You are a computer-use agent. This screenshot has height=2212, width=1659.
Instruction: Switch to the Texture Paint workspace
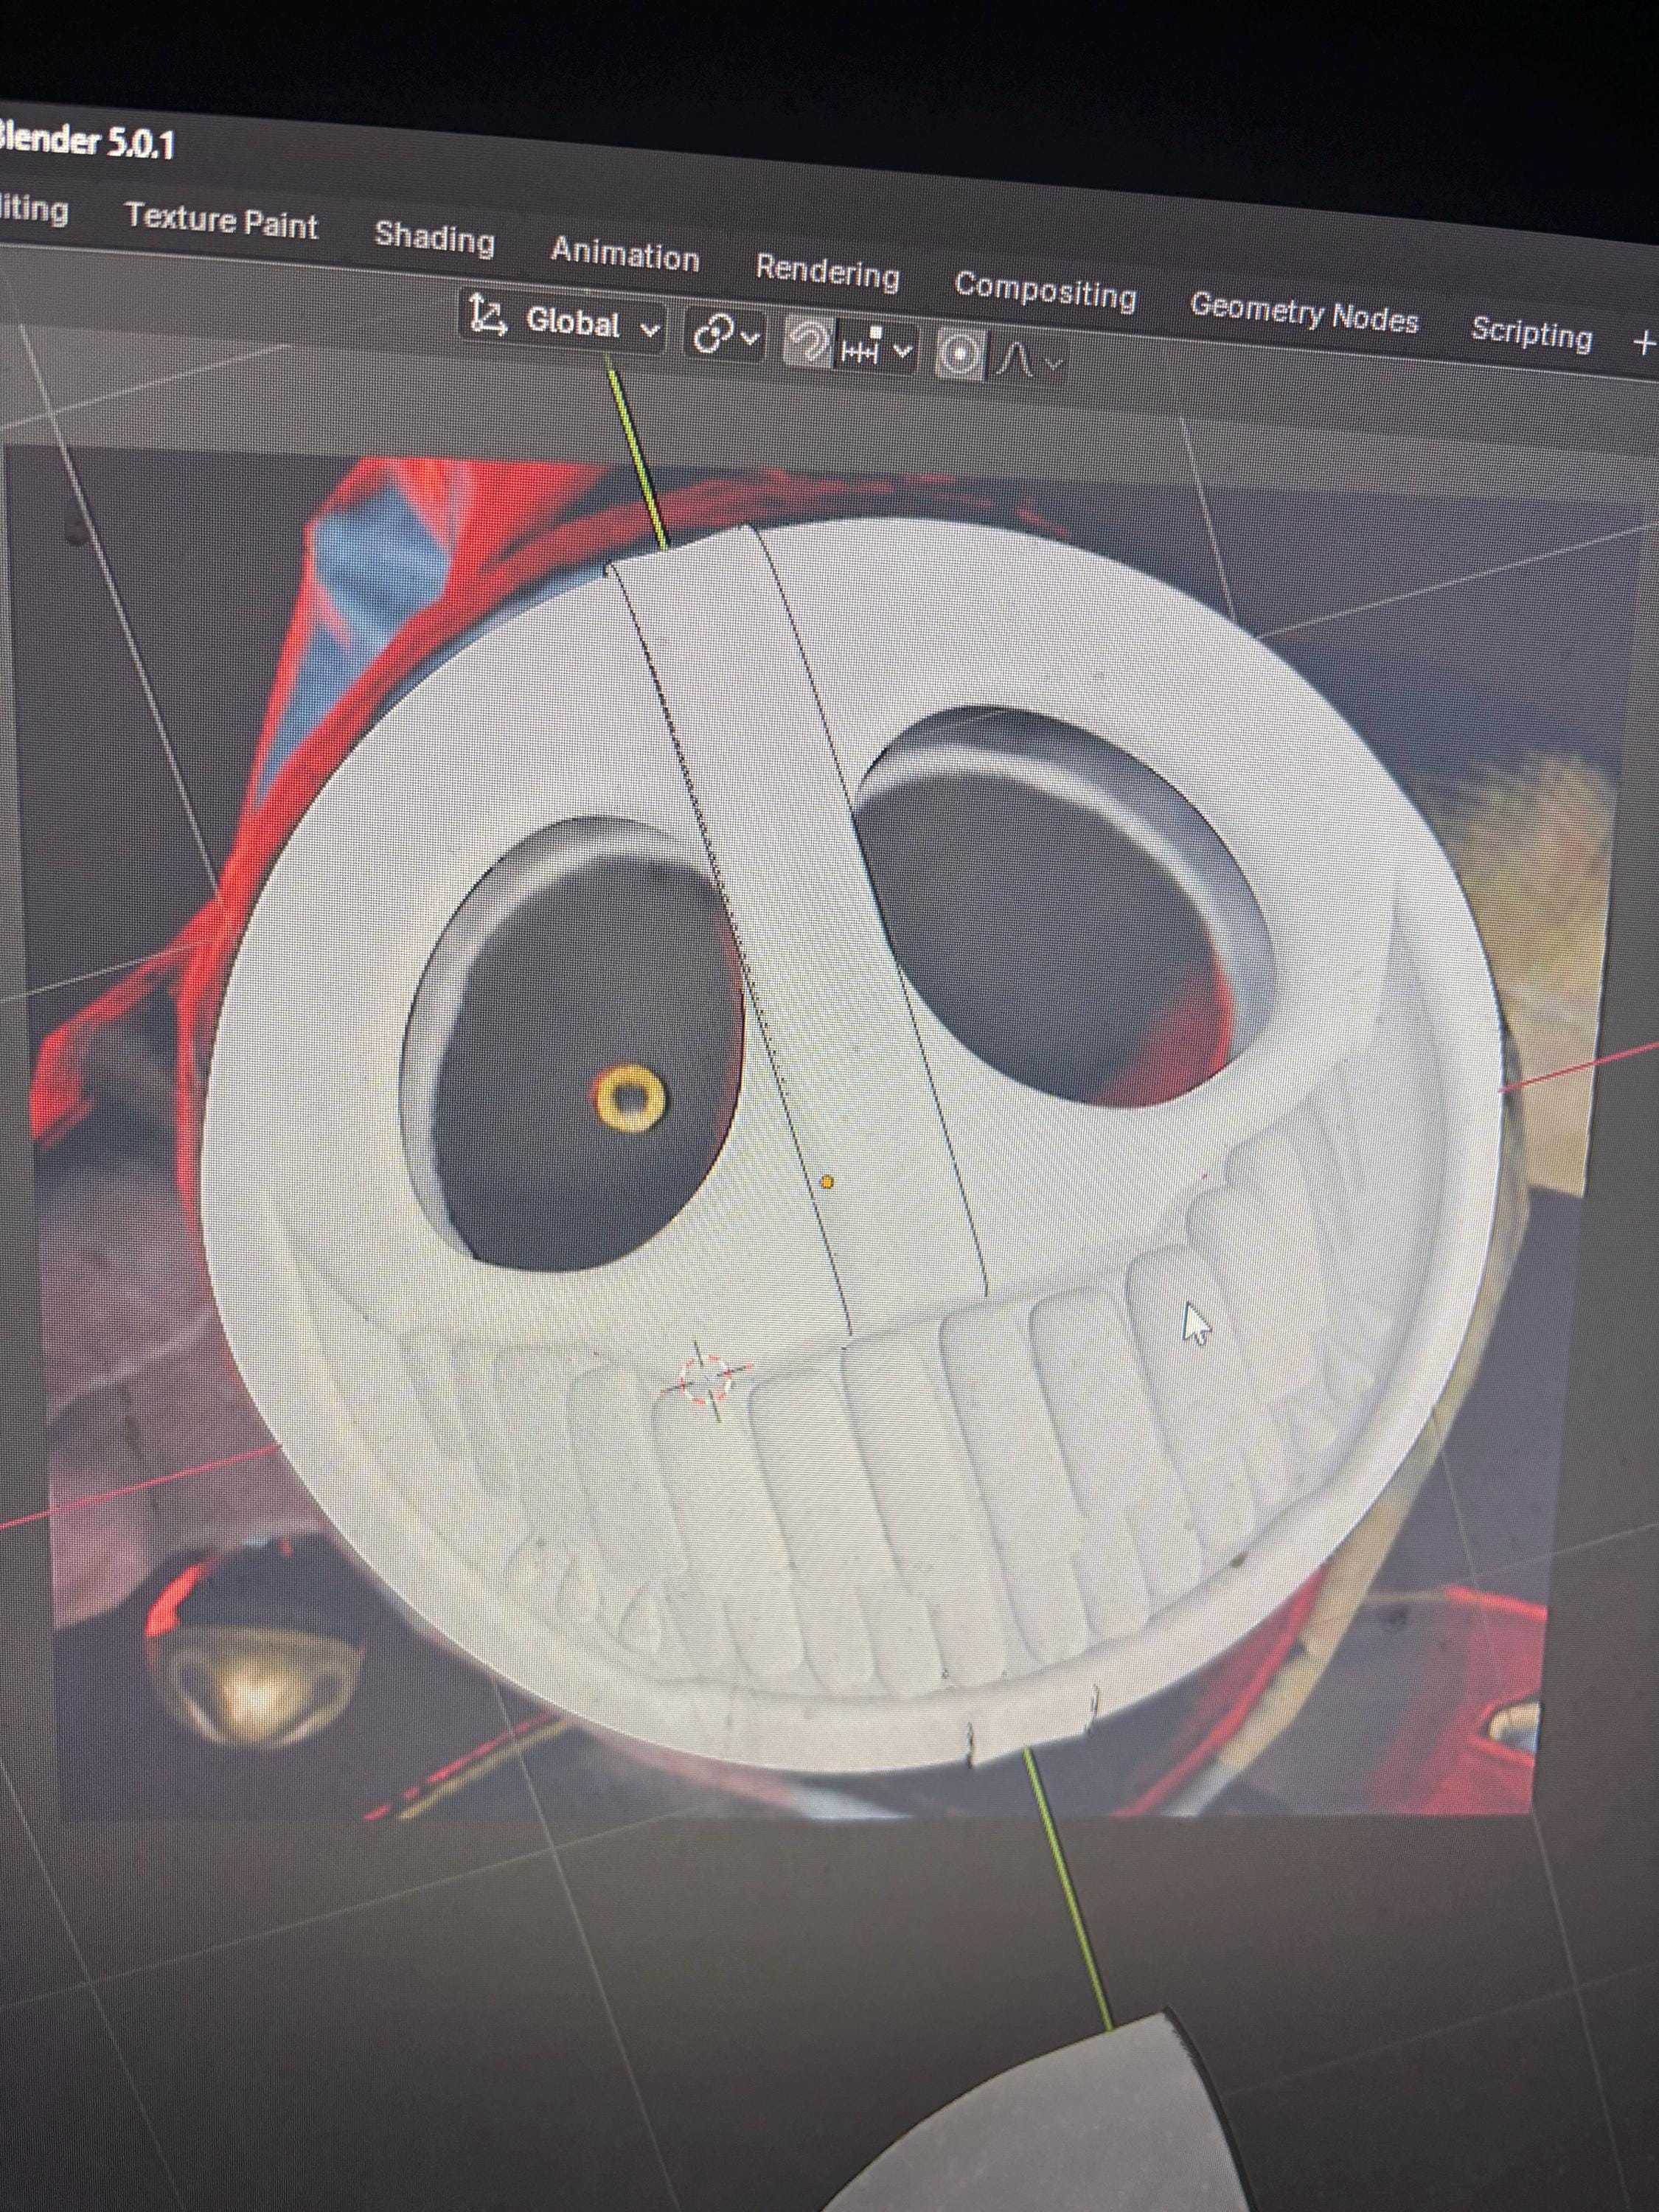(x=221, y=221)
